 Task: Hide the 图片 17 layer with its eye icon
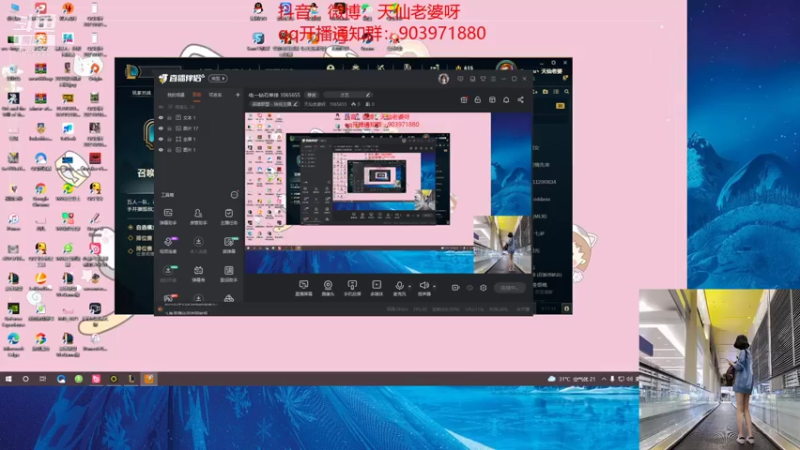(x=161, y=129)
